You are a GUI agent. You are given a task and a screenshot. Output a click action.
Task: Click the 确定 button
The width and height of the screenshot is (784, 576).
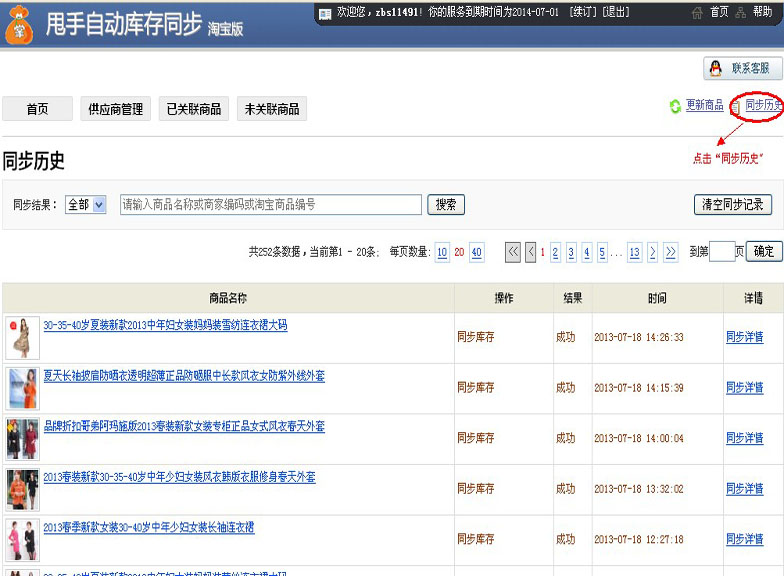point(764,252)
